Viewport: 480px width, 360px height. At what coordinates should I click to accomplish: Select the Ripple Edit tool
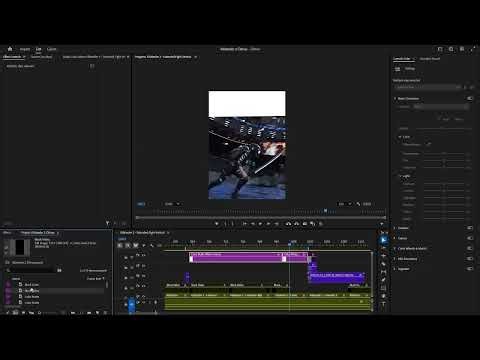[x=383, y=256]
